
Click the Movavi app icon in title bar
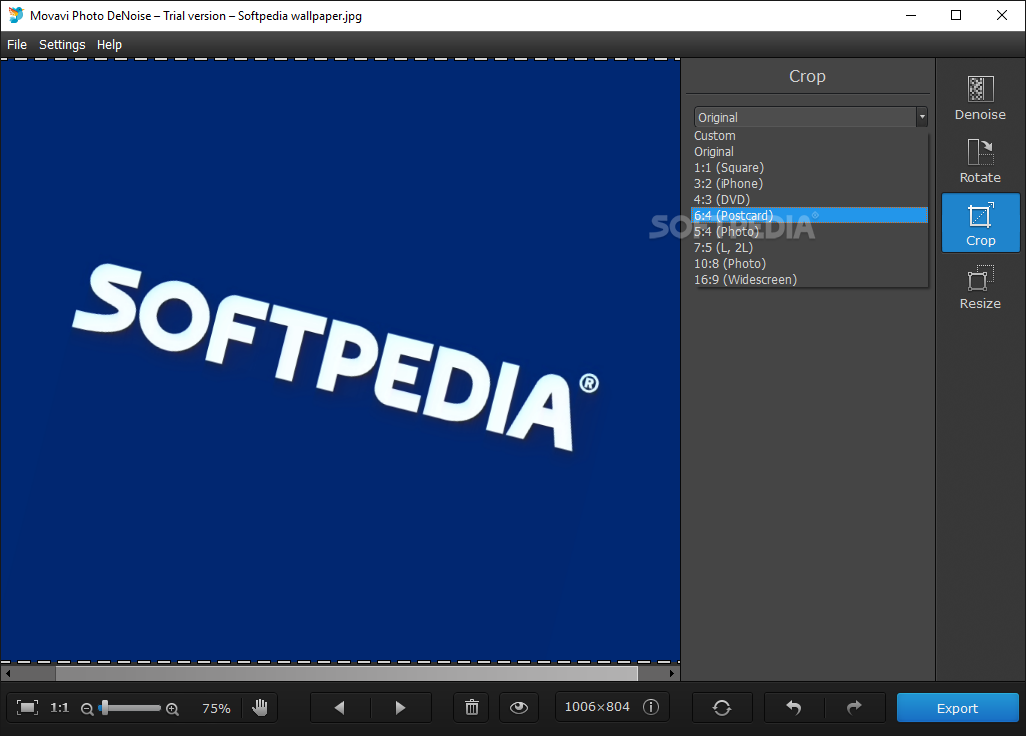pyautogui.click(x=16, y=15)
